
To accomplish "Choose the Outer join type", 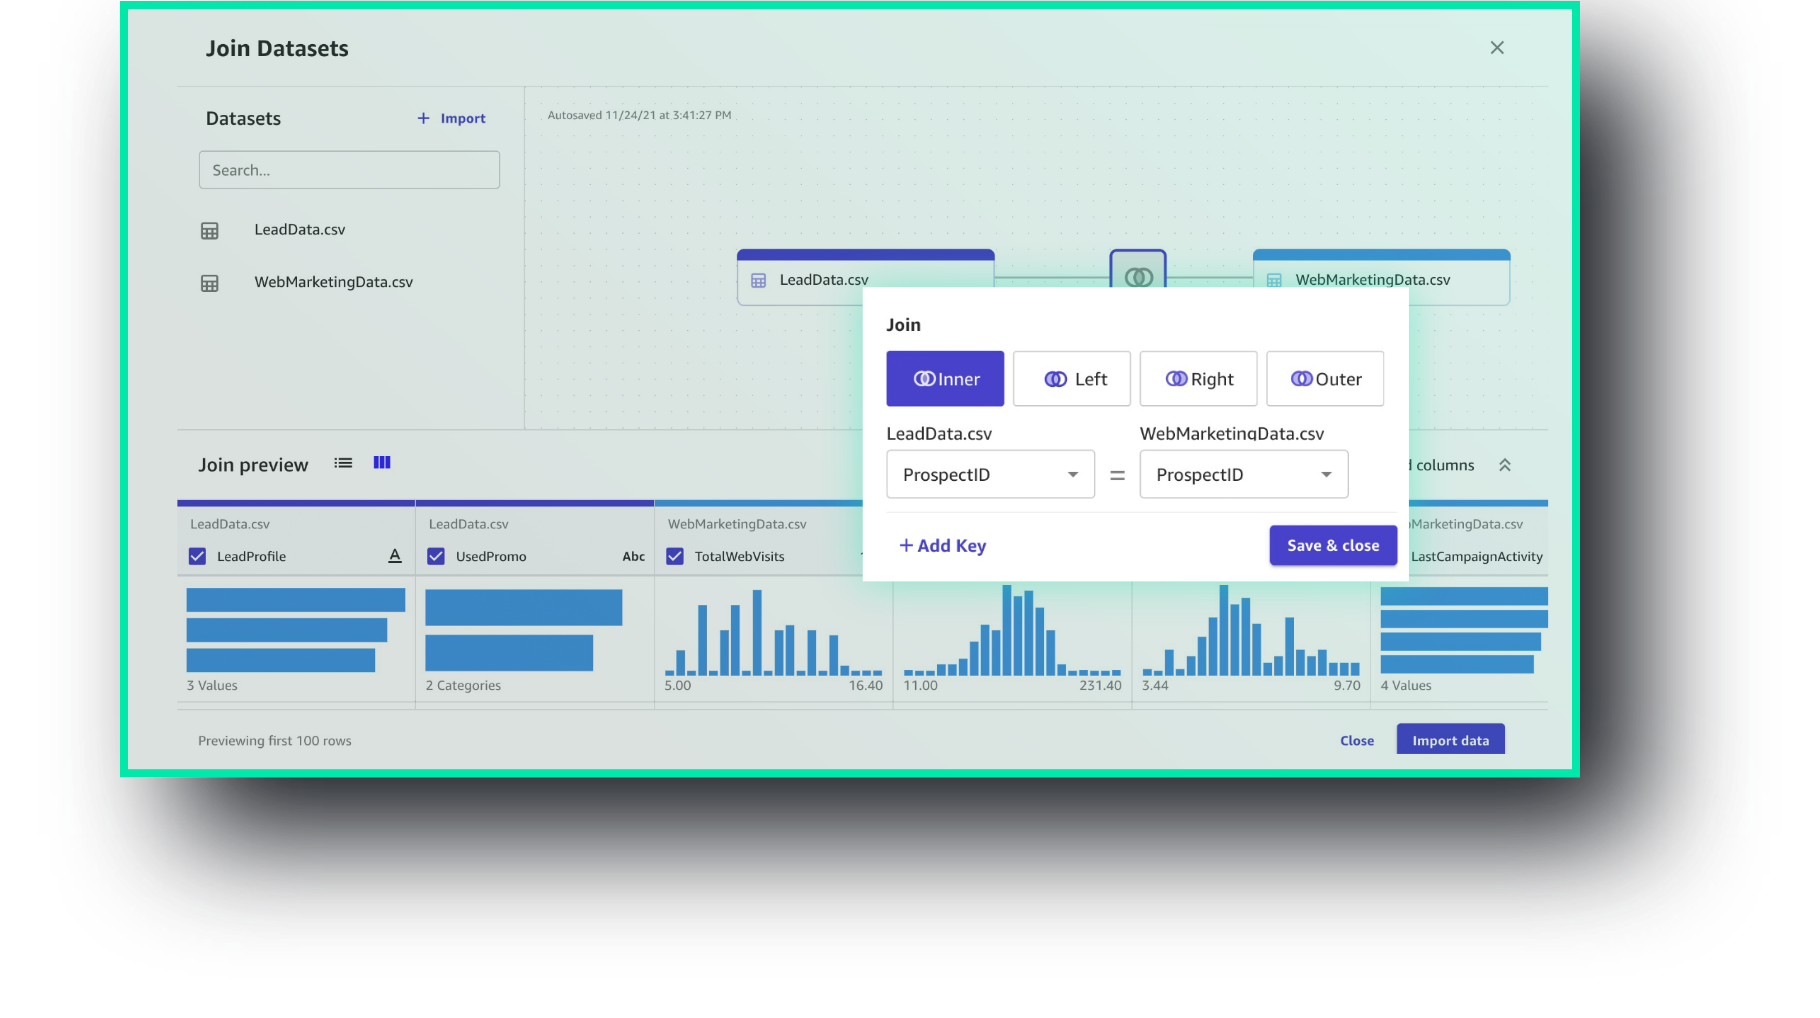I will point(1325,379).
